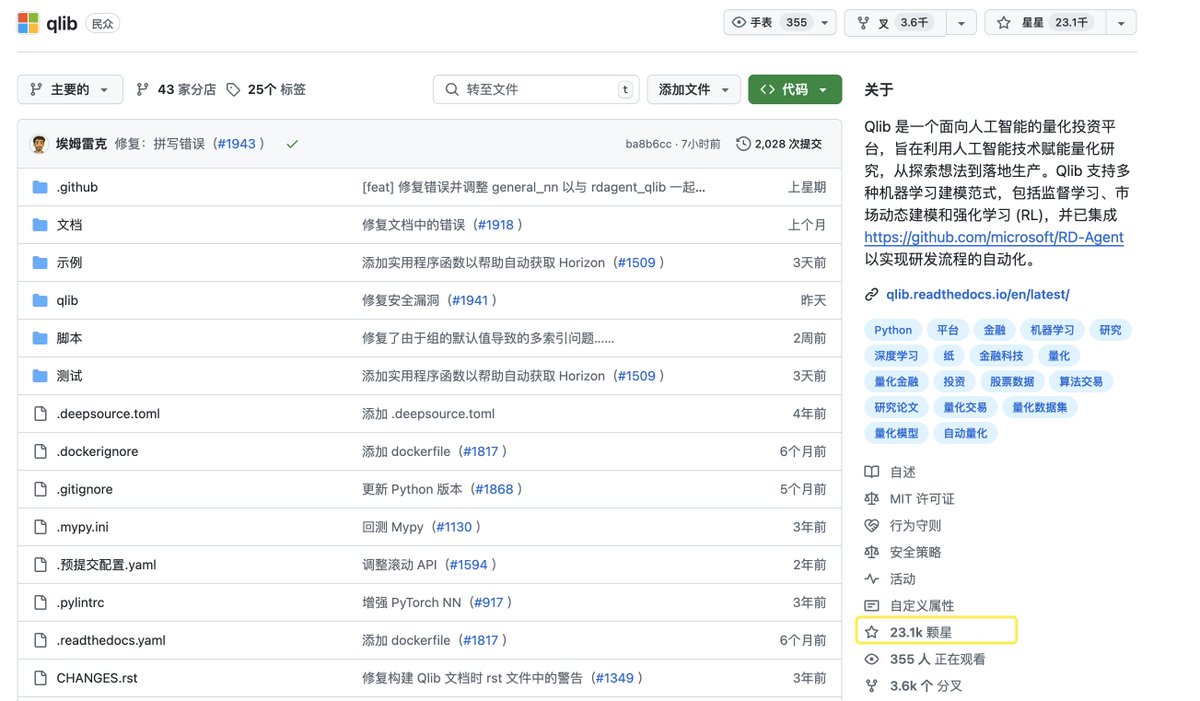Select the Python topic tag
Viewport: 1200px width, 701px height.
[893, 330]
